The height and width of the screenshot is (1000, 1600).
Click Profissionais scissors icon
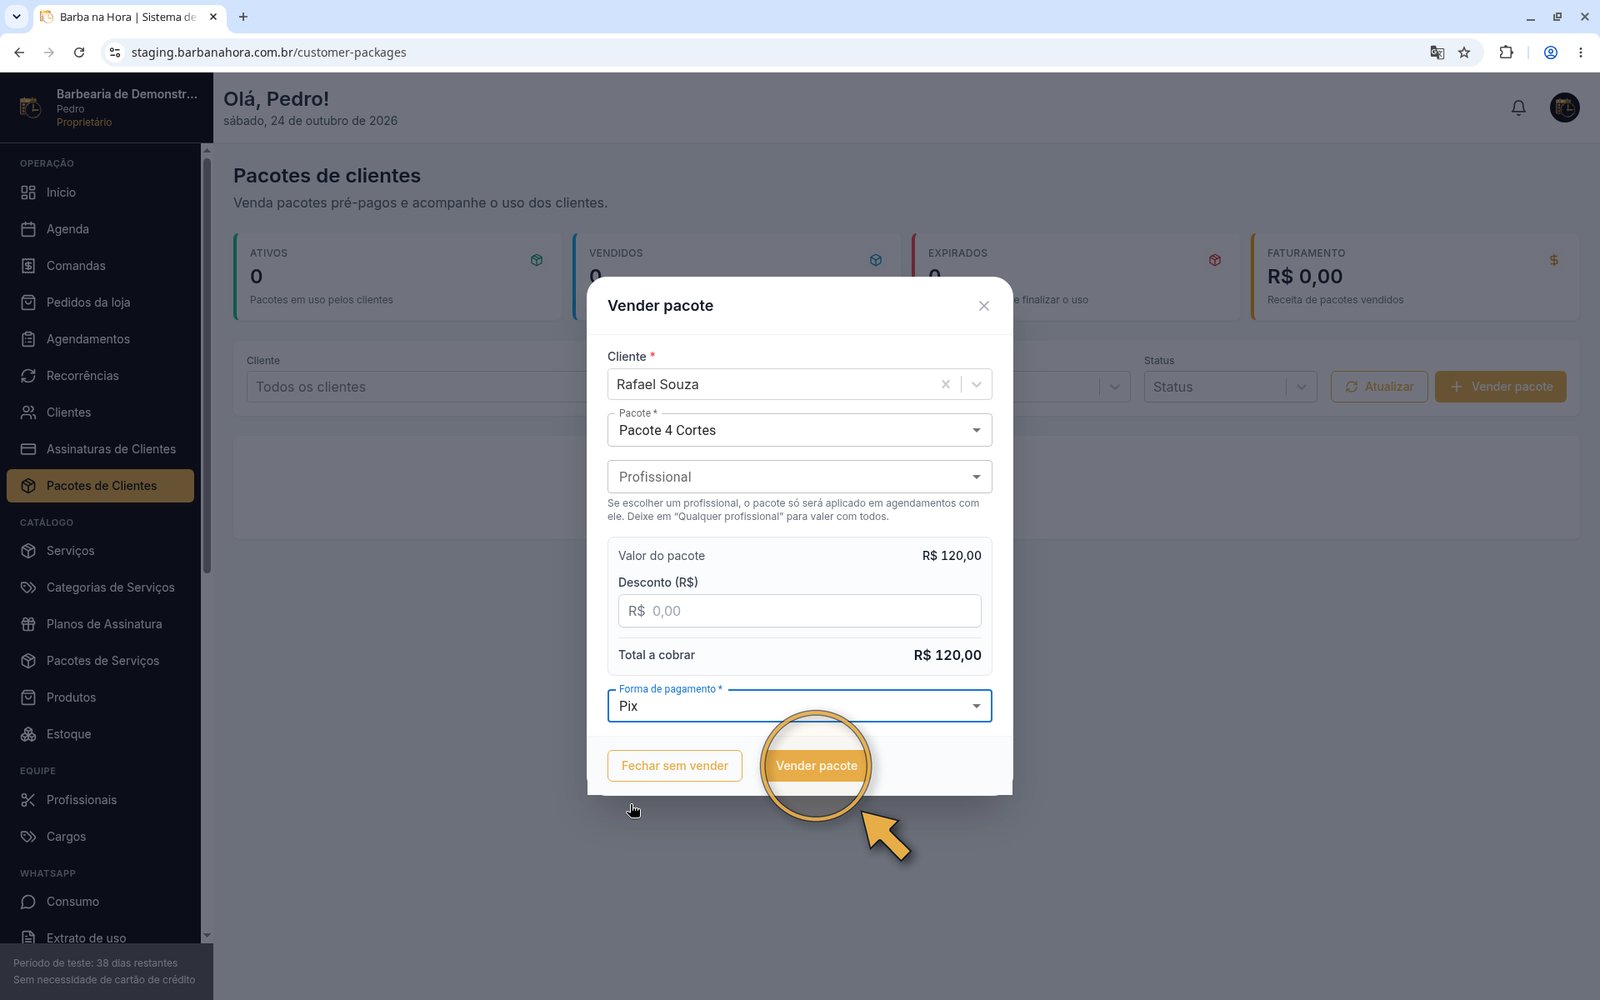pyautogui.click(x=28, y=800)
